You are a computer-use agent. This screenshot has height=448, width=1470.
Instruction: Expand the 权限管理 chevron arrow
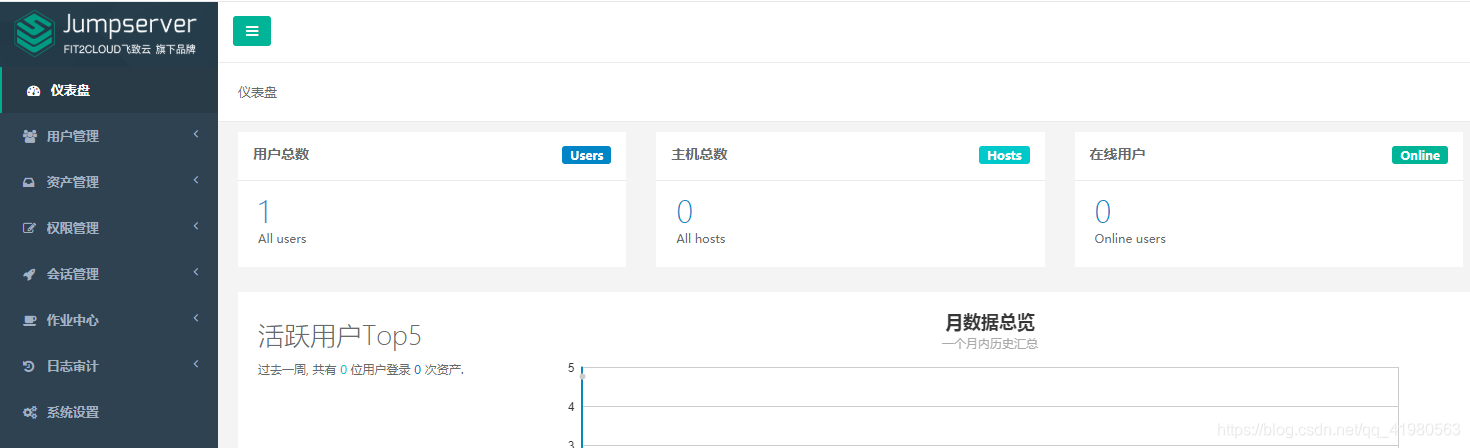pyautogui.click(x=196, y=226)
